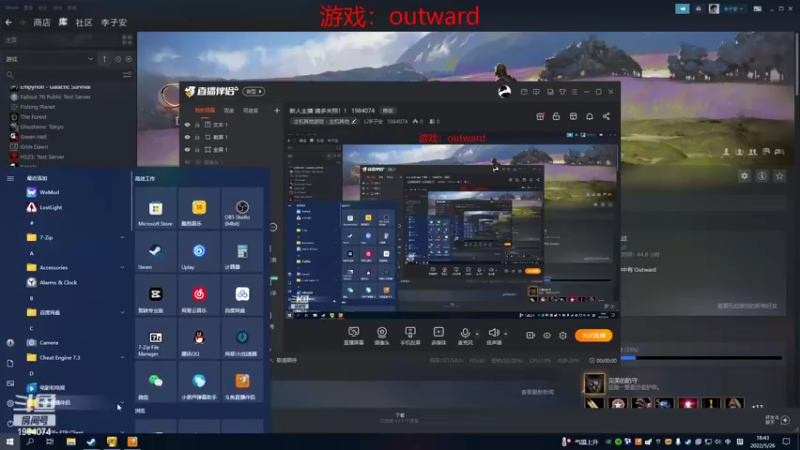Toggle lock for 文本 1 layer
Screen dimensions: 800x450
click(197, 124)
